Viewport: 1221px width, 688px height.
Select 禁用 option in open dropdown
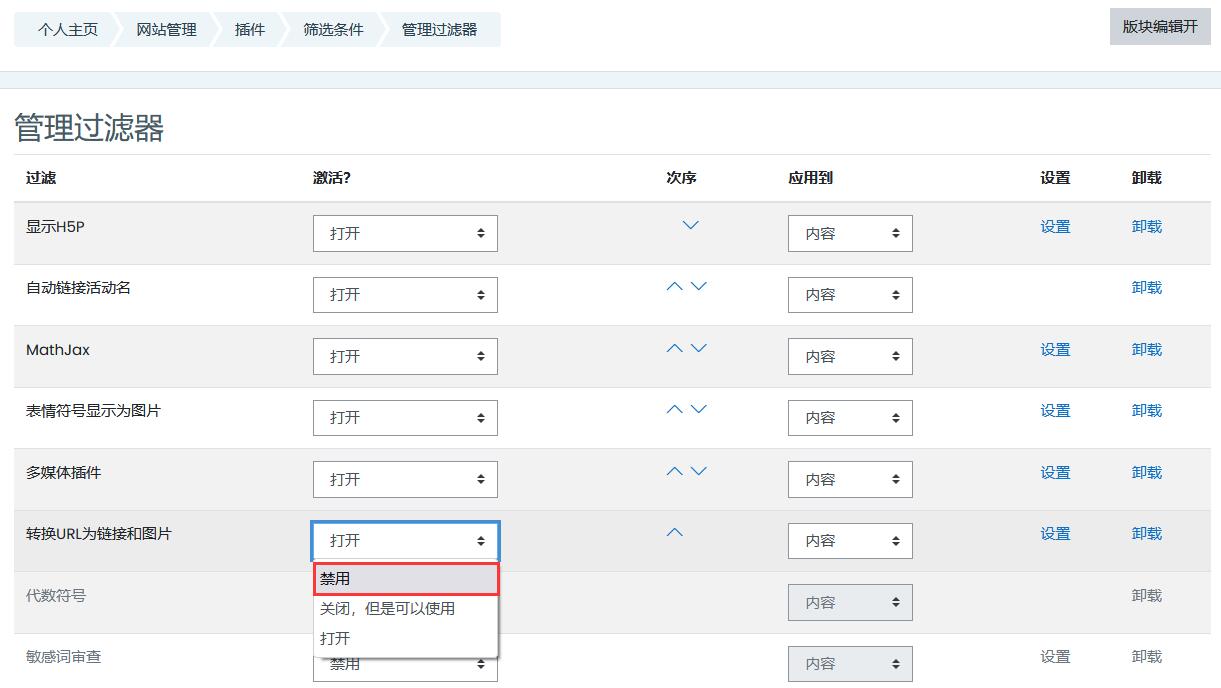point(405,579)
